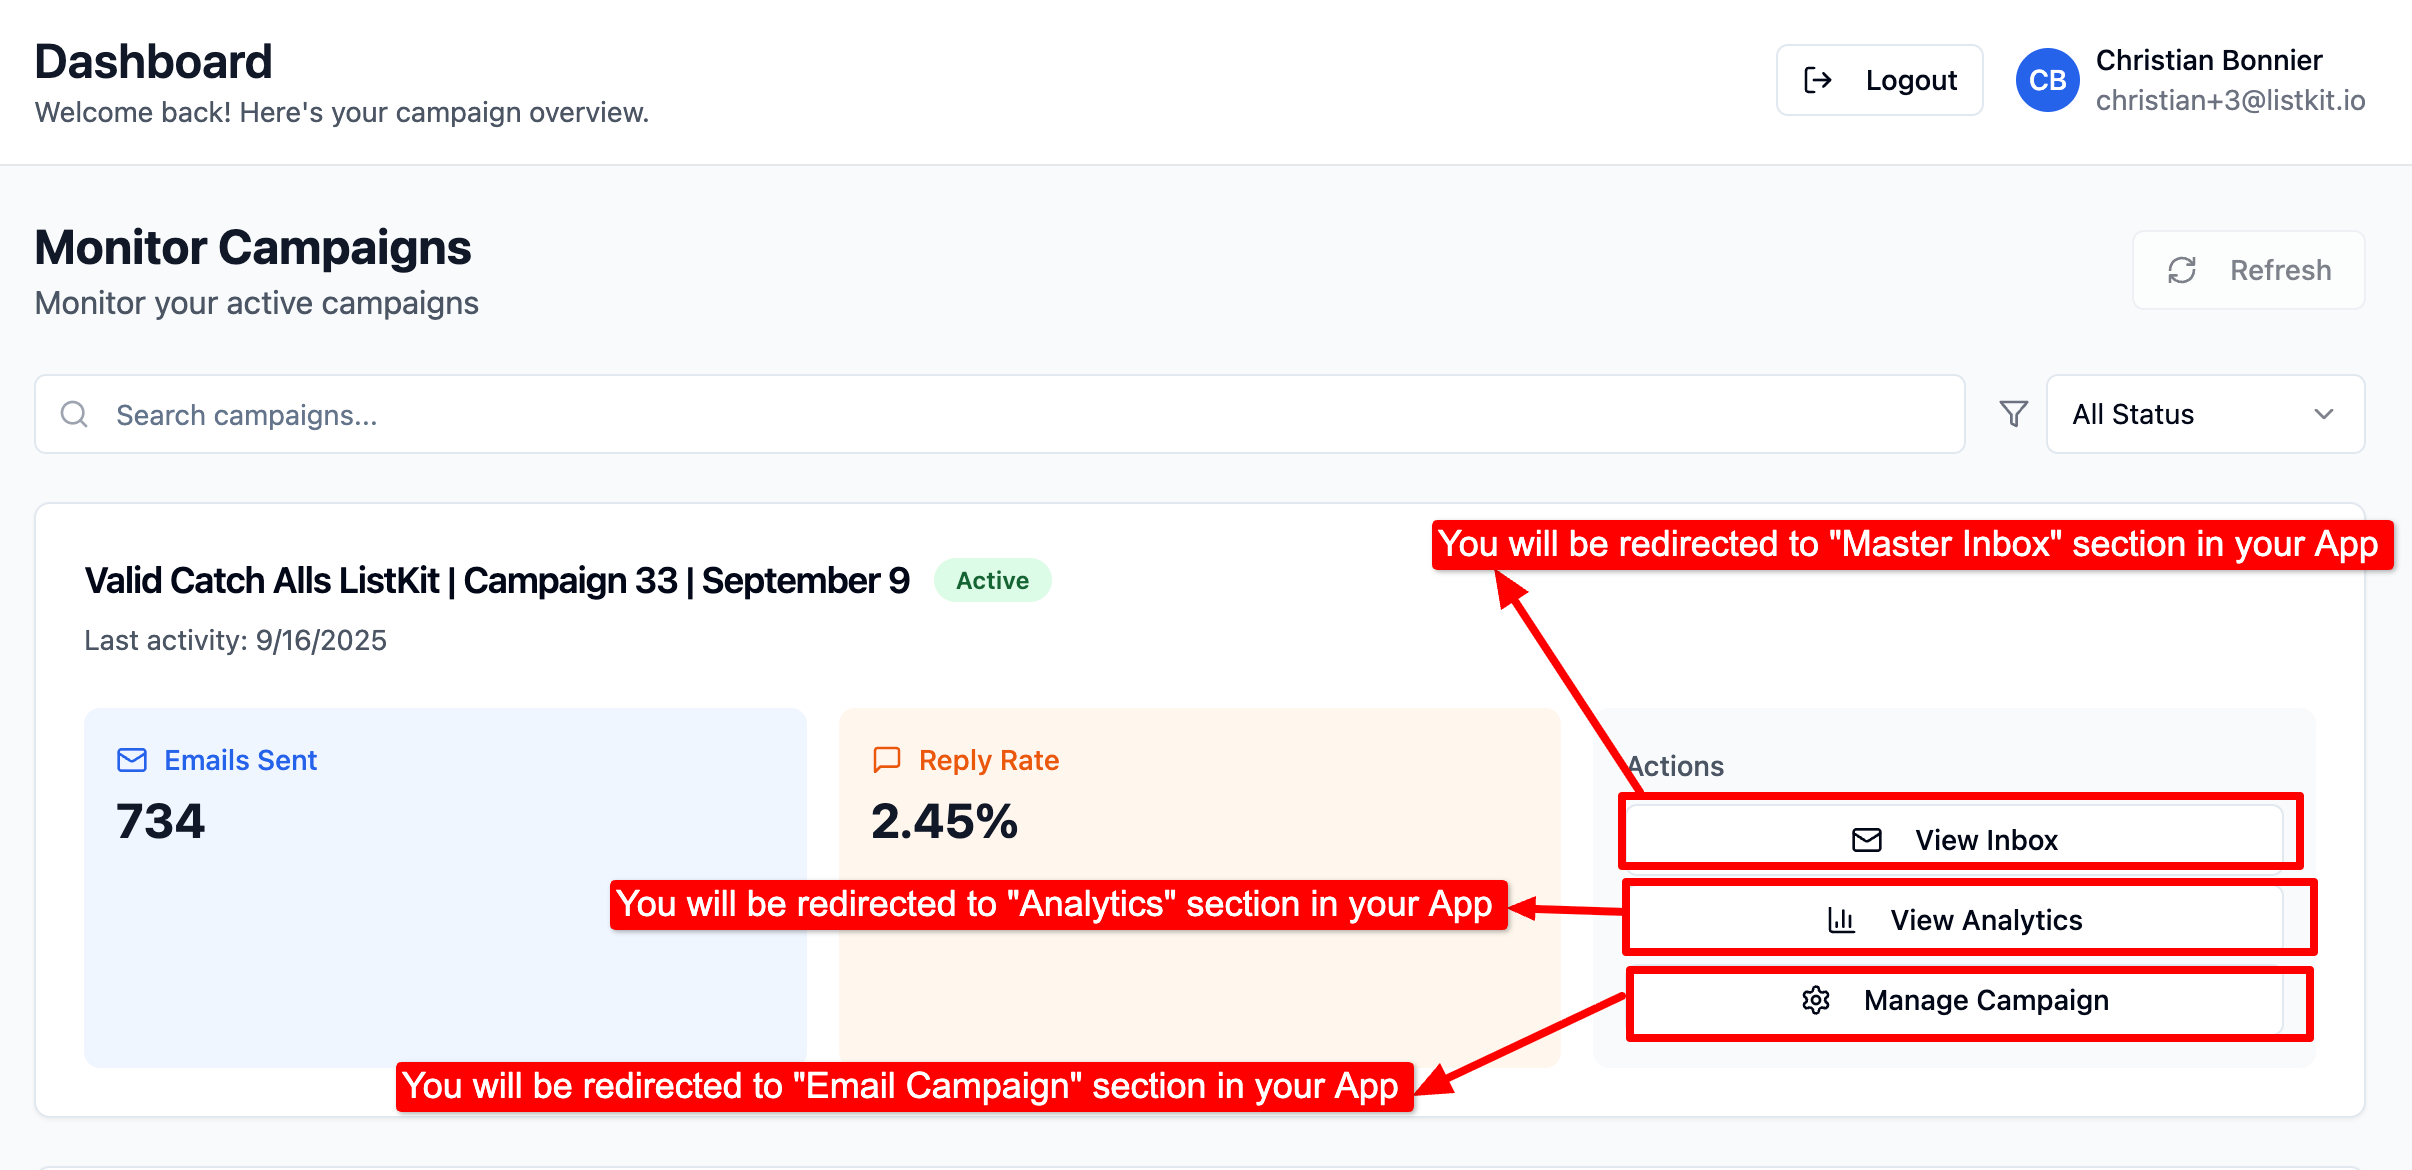Image resolution: width=2412 pixels, height=1170 pixels.
Task: Click the CB user avatar
Action: [x=2047, y=80]
